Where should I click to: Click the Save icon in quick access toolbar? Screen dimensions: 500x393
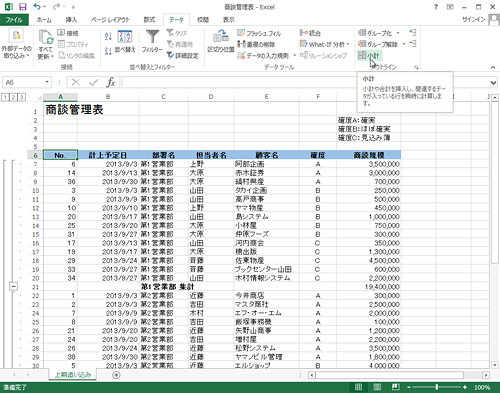click(x=23, y=7)
